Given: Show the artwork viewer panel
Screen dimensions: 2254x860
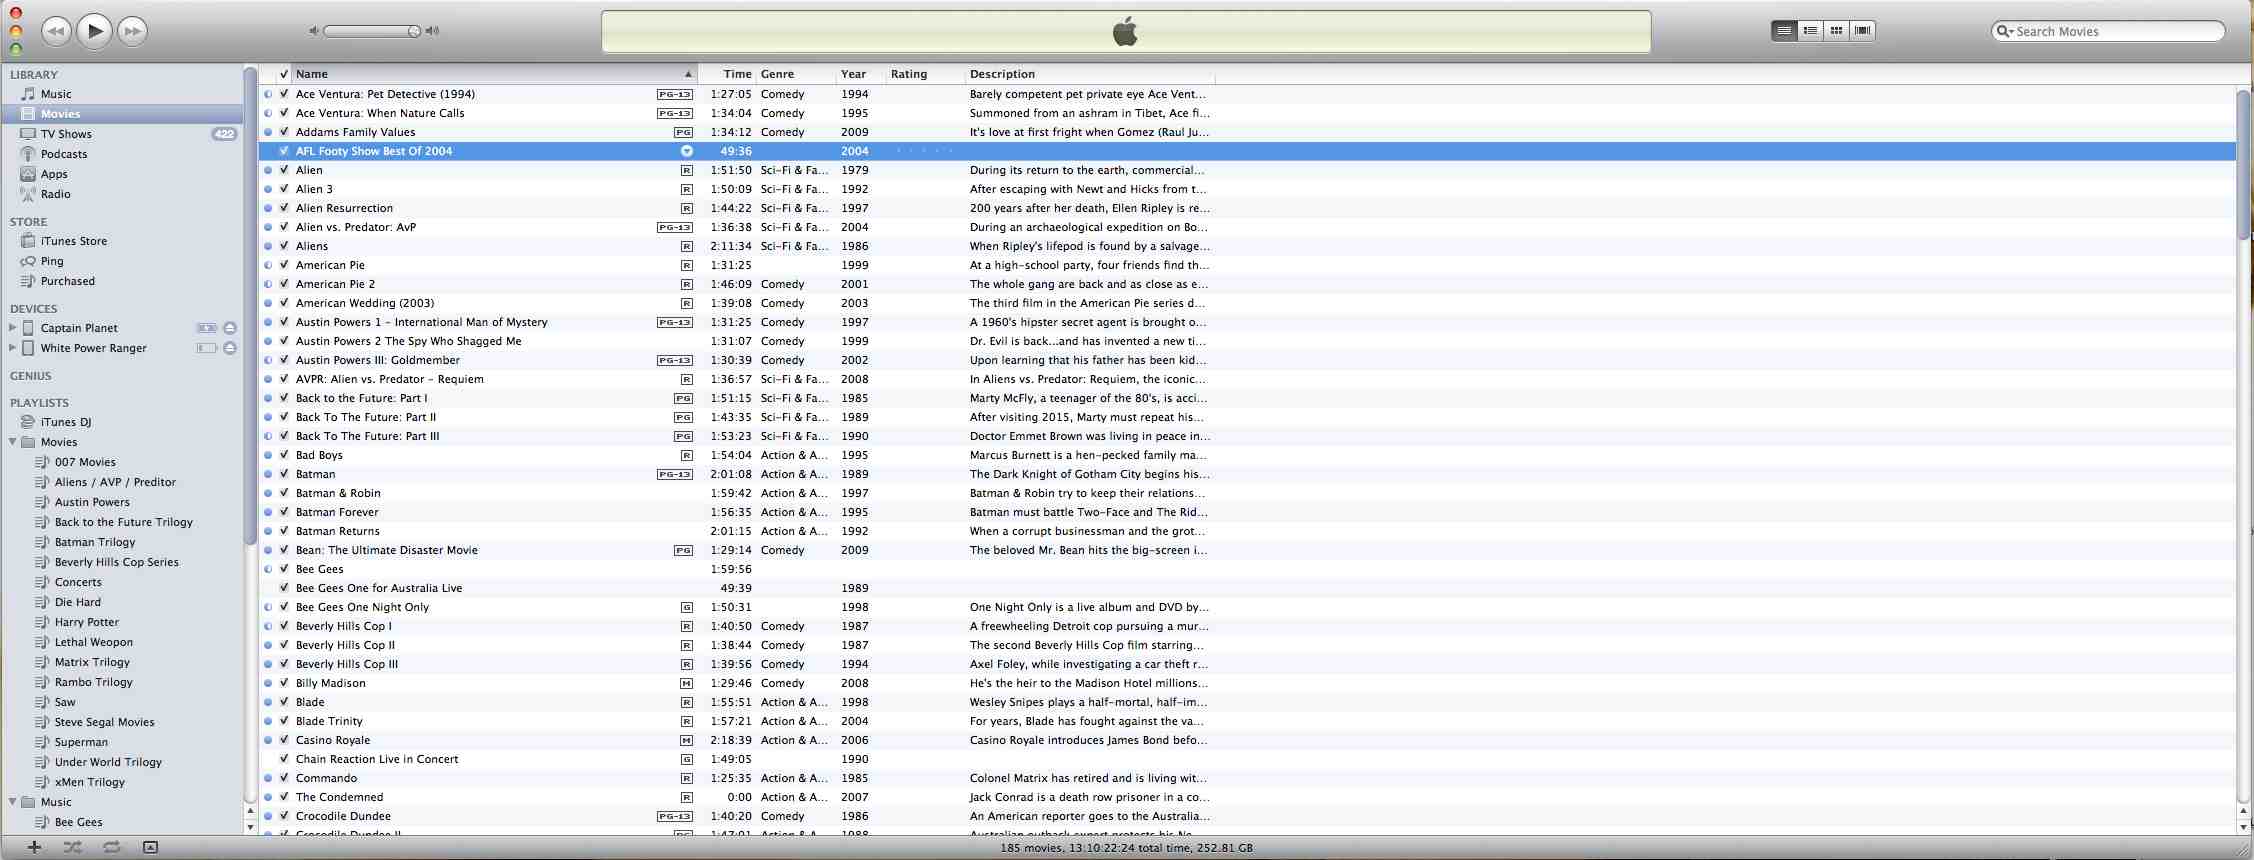Looking at the screenshot, I should (x=150, y=847).
